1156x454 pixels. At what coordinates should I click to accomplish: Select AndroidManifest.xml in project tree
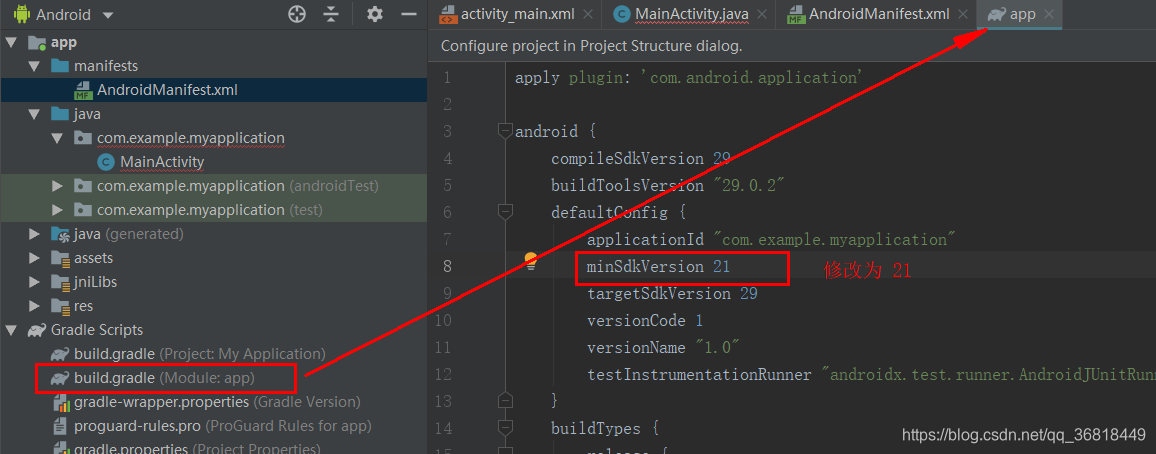214,90
